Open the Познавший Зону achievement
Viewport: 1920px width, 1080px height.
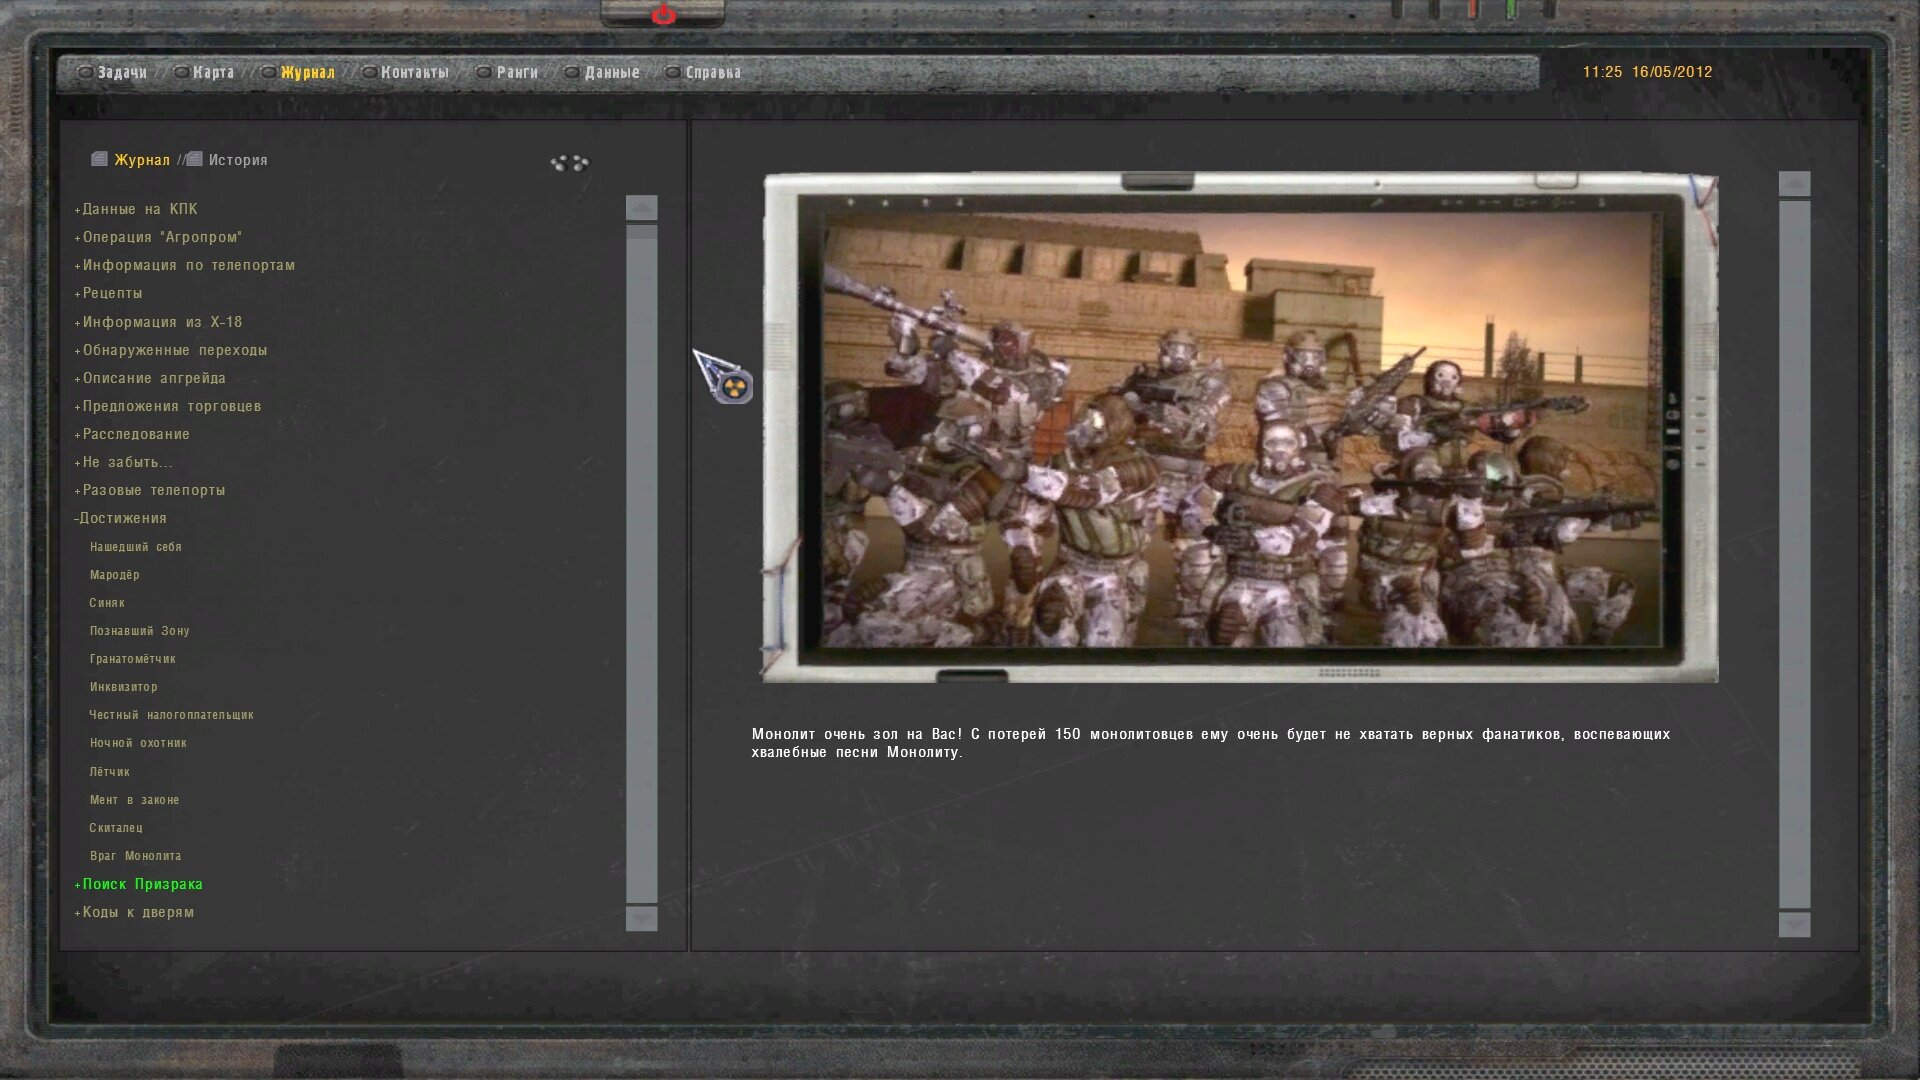[140, 631]
